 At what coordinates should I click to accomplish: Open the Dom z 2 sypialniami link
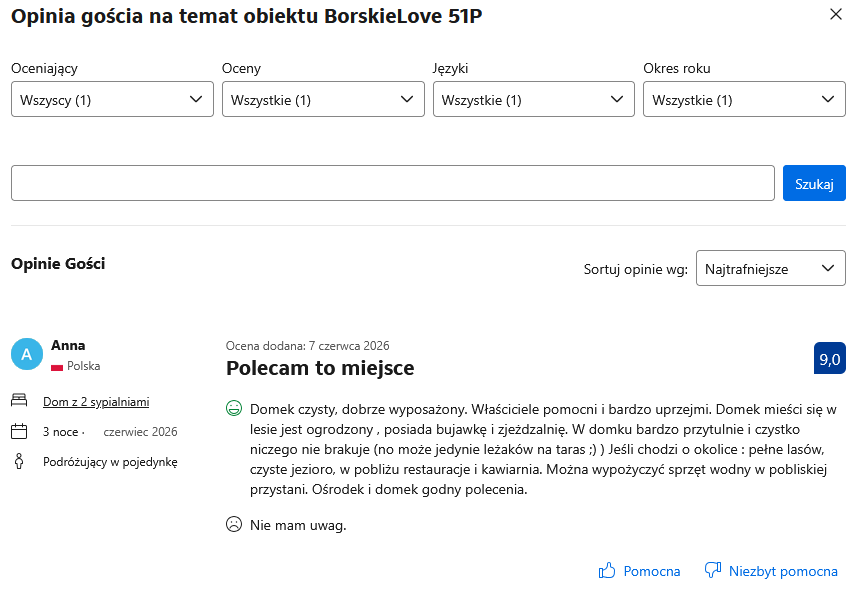coord(96,402)
